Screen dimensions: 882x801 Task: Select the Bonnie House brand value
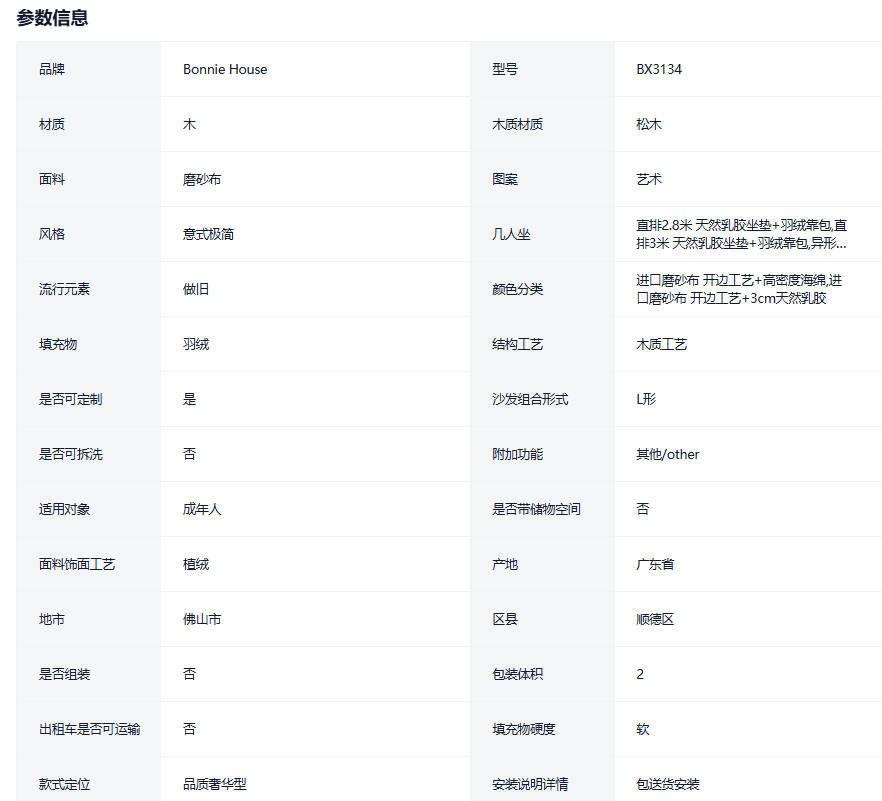(225, 69)
